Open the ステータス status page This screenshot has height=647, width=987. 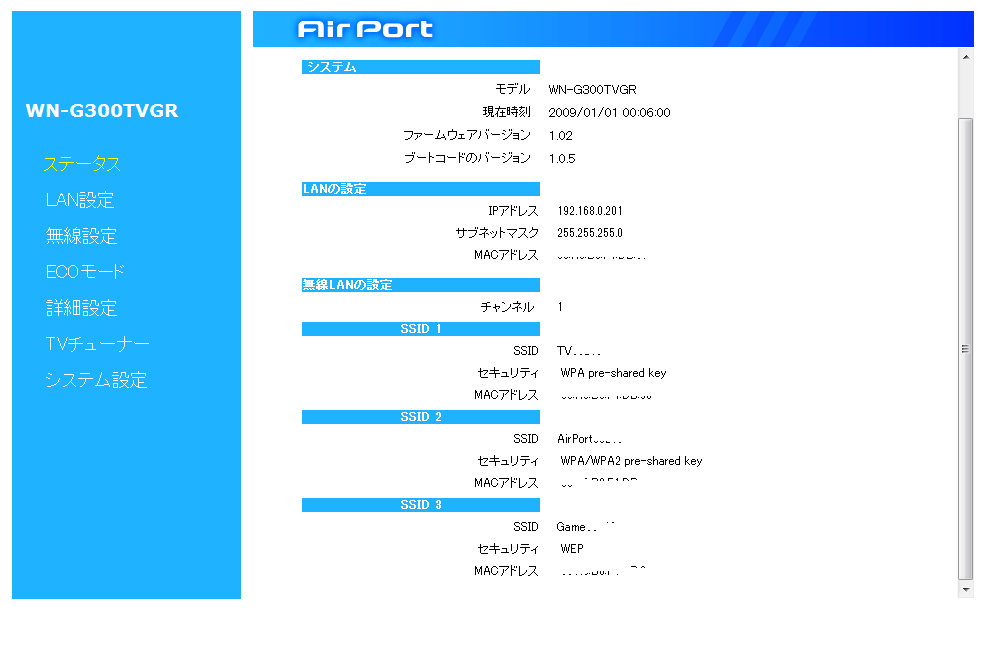(82, 164)
